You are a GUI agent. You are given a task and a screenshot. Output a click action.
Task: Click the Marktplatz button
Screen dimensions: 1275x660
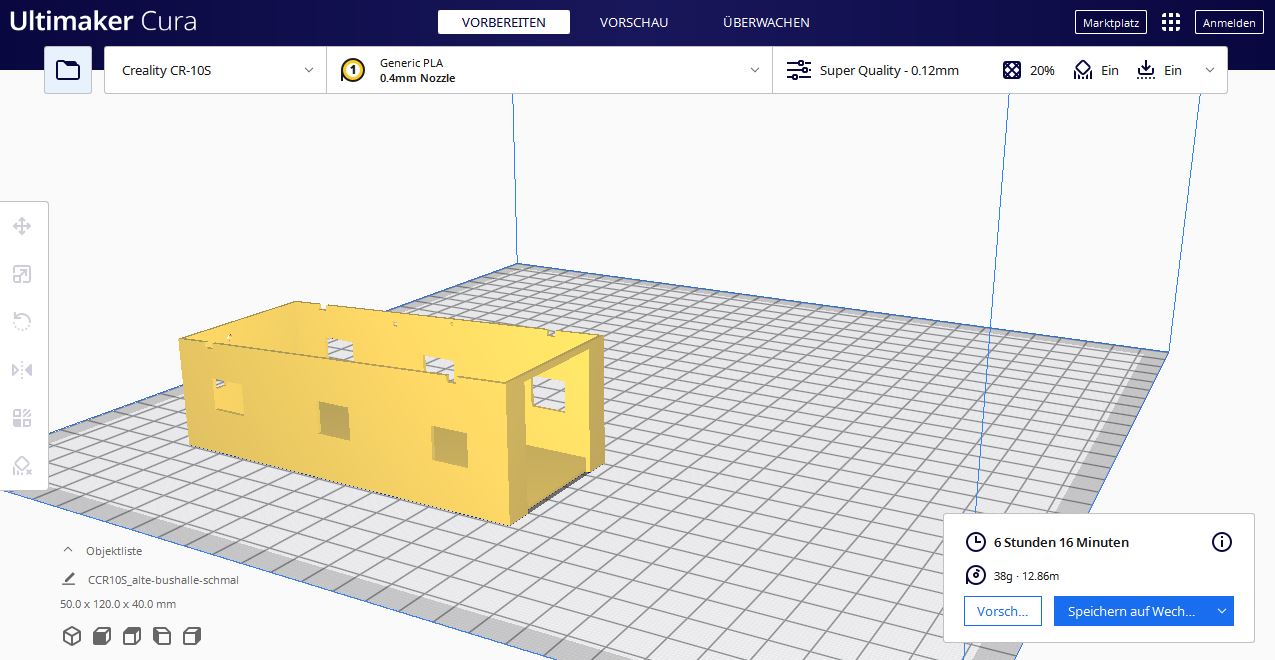[x=1110, y=22]
